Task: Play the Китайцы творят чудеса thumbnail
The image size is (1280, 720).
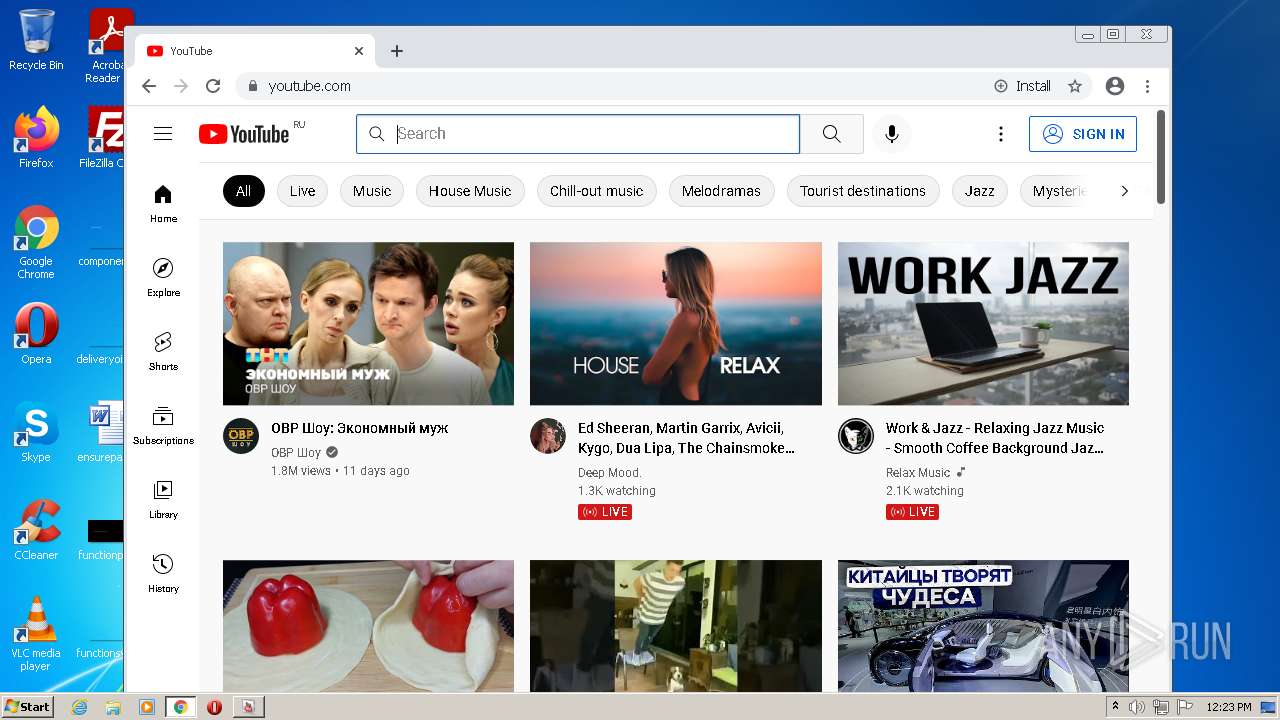Action: [x=983, y=626]
